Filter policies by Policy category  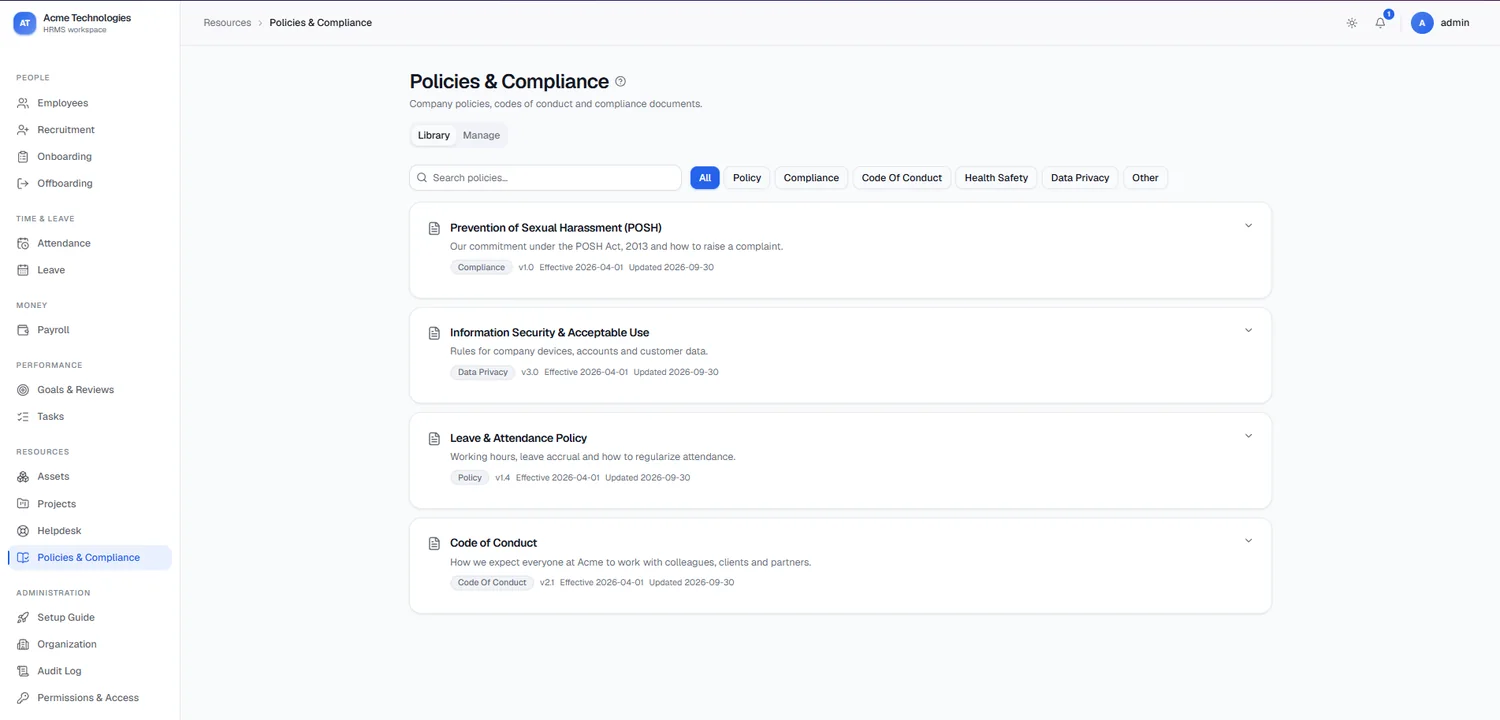point(747,178)
